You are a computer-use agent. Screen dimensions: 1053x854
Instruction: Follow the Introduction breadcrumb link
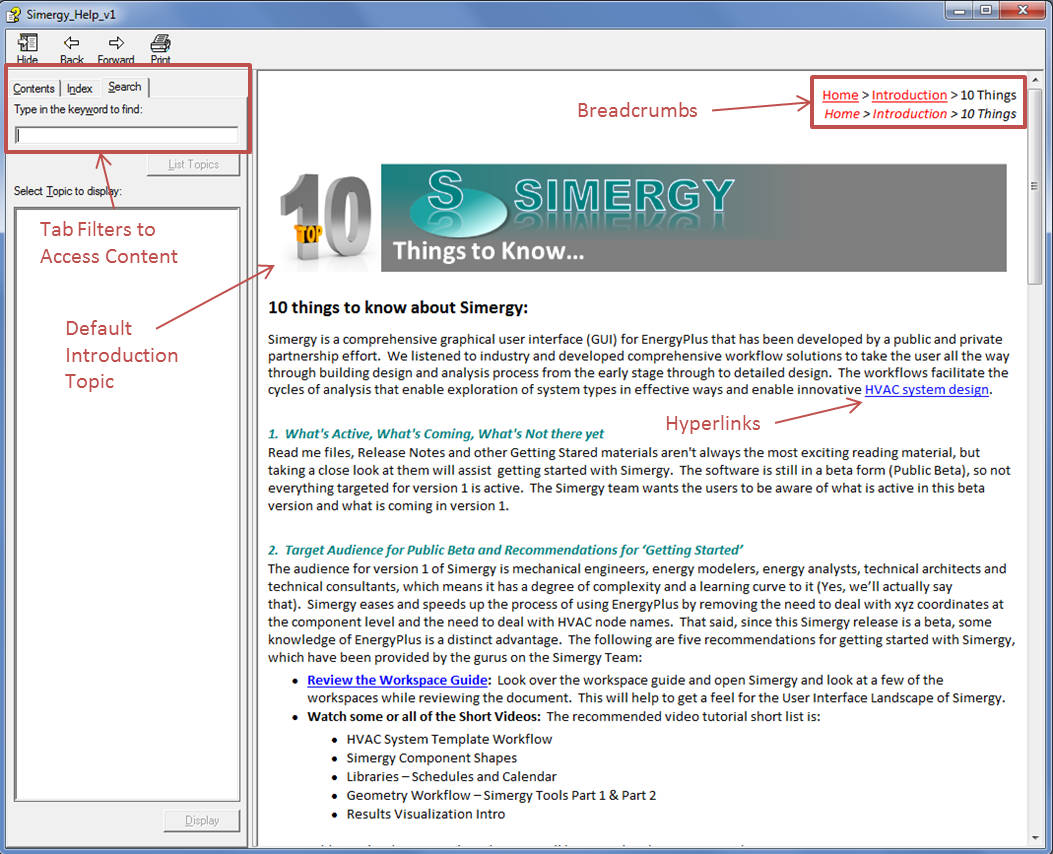coord(909,96)
